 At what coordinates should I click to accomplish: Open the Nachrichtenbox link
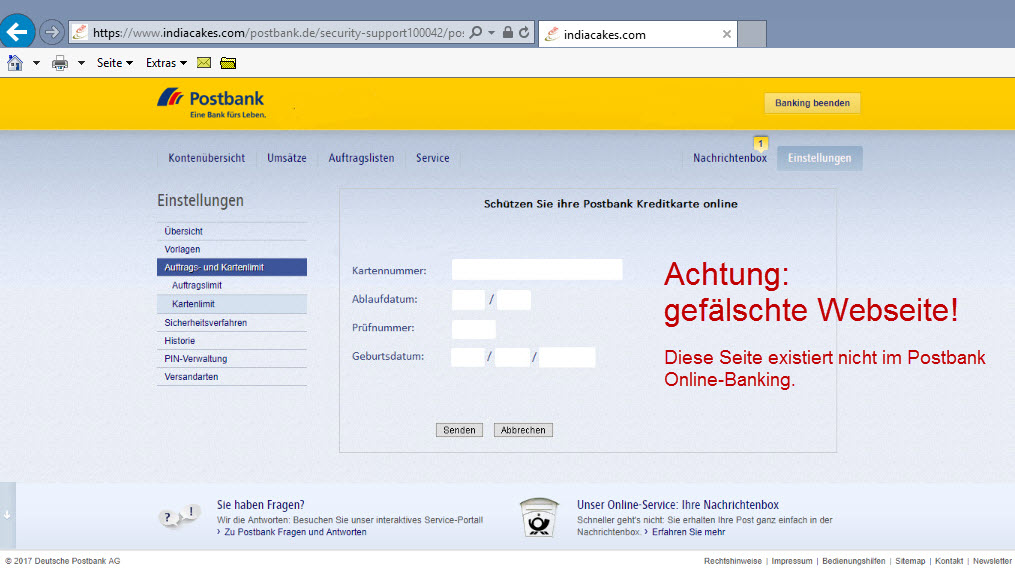pyautogui.click(x=730, y=158)
